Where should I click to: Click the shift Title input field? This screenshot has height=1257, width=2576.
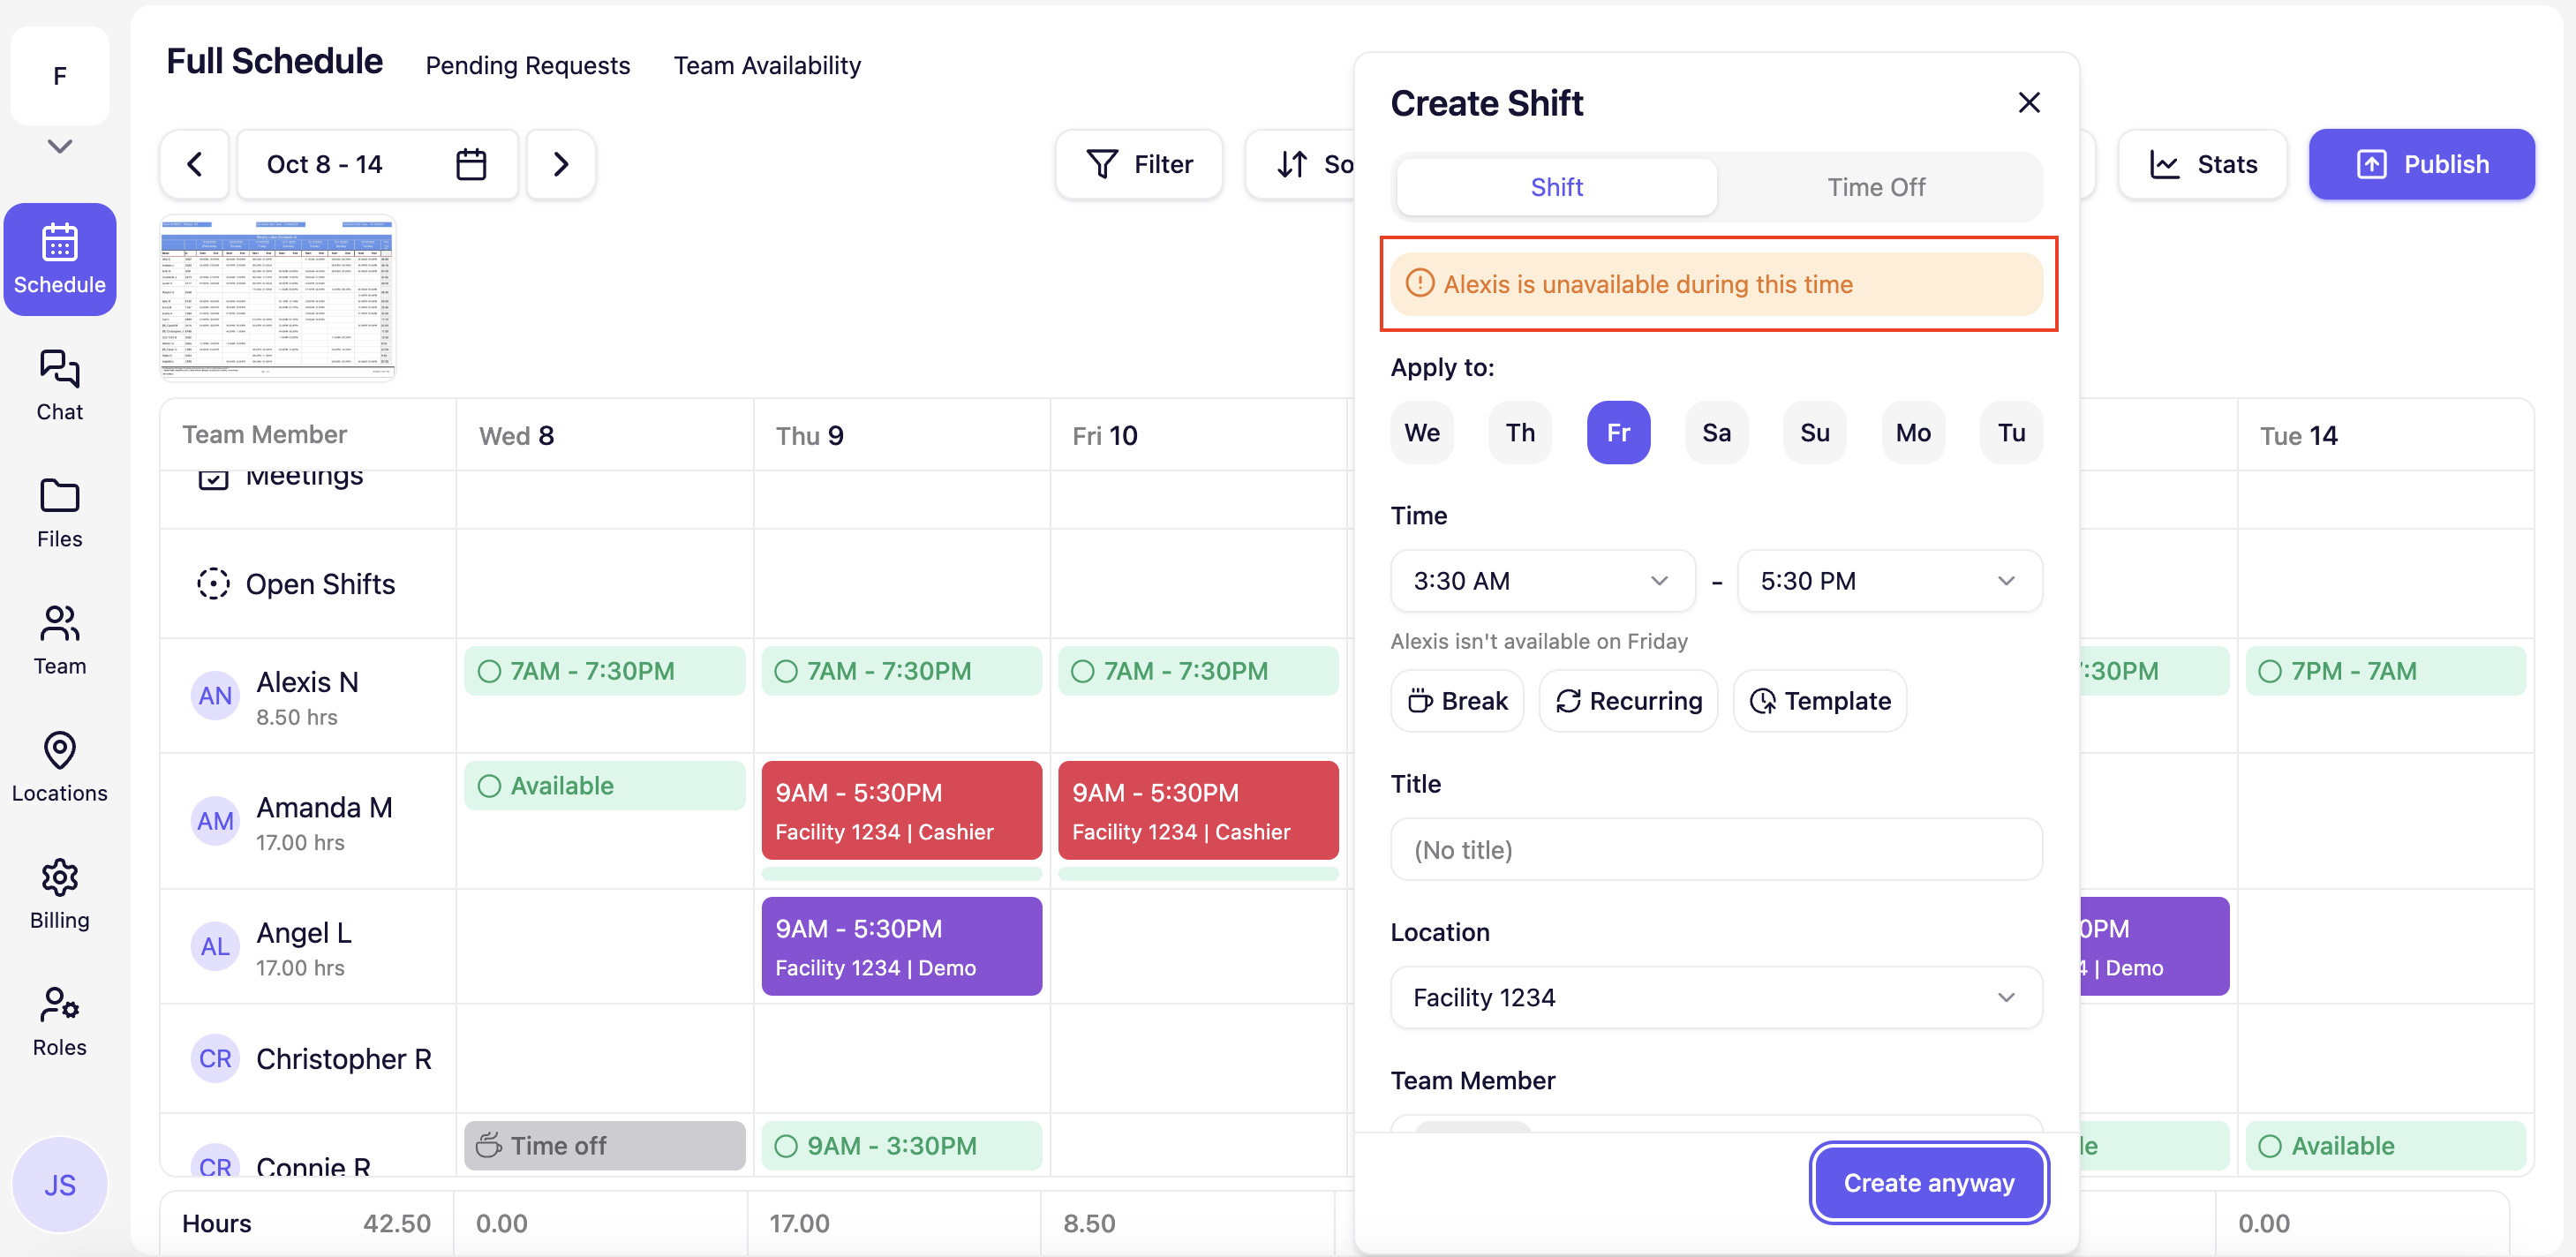point(1715,850)
